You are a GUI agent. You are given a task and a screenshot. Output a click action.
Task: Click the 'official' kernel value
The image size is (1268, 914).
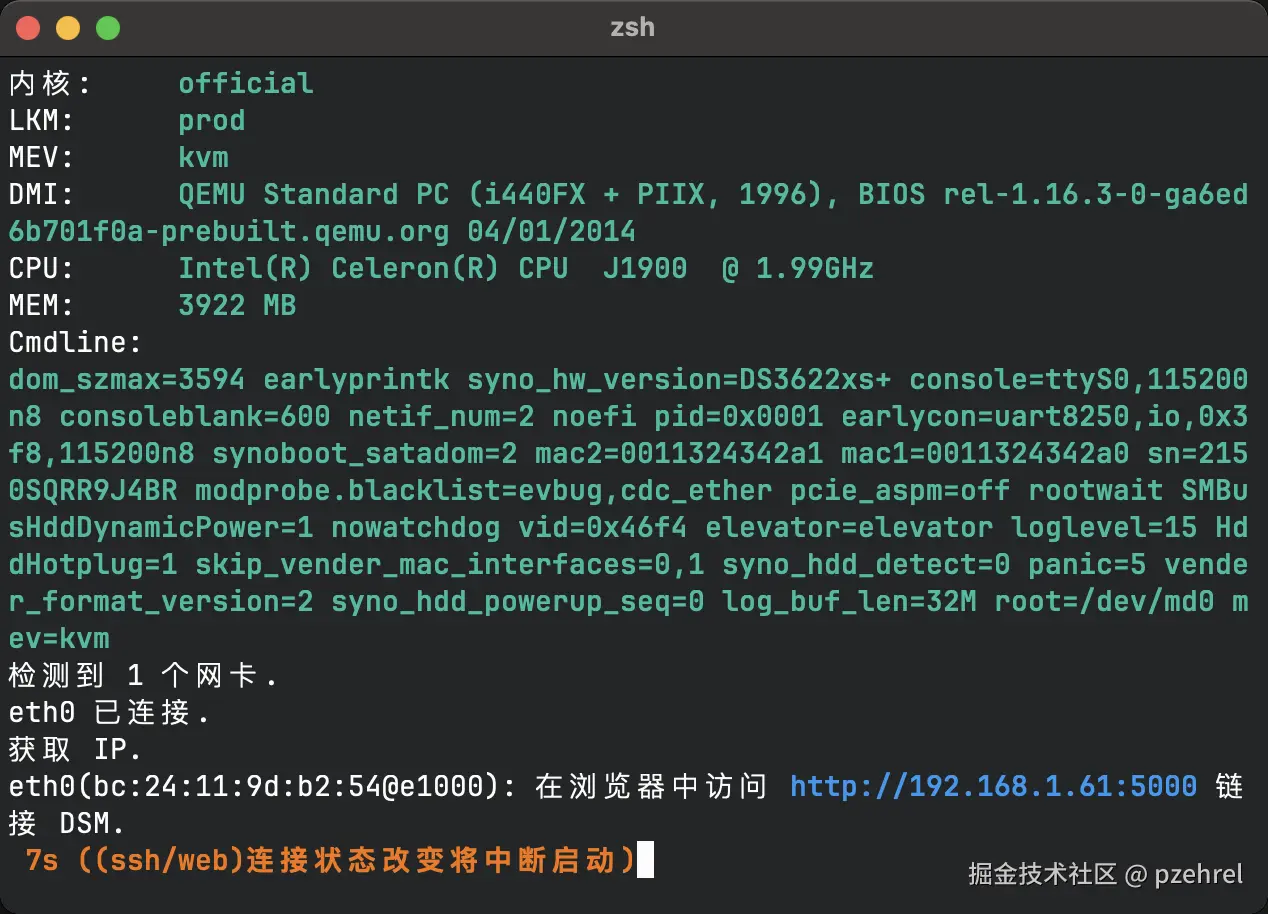pos(246,83)
